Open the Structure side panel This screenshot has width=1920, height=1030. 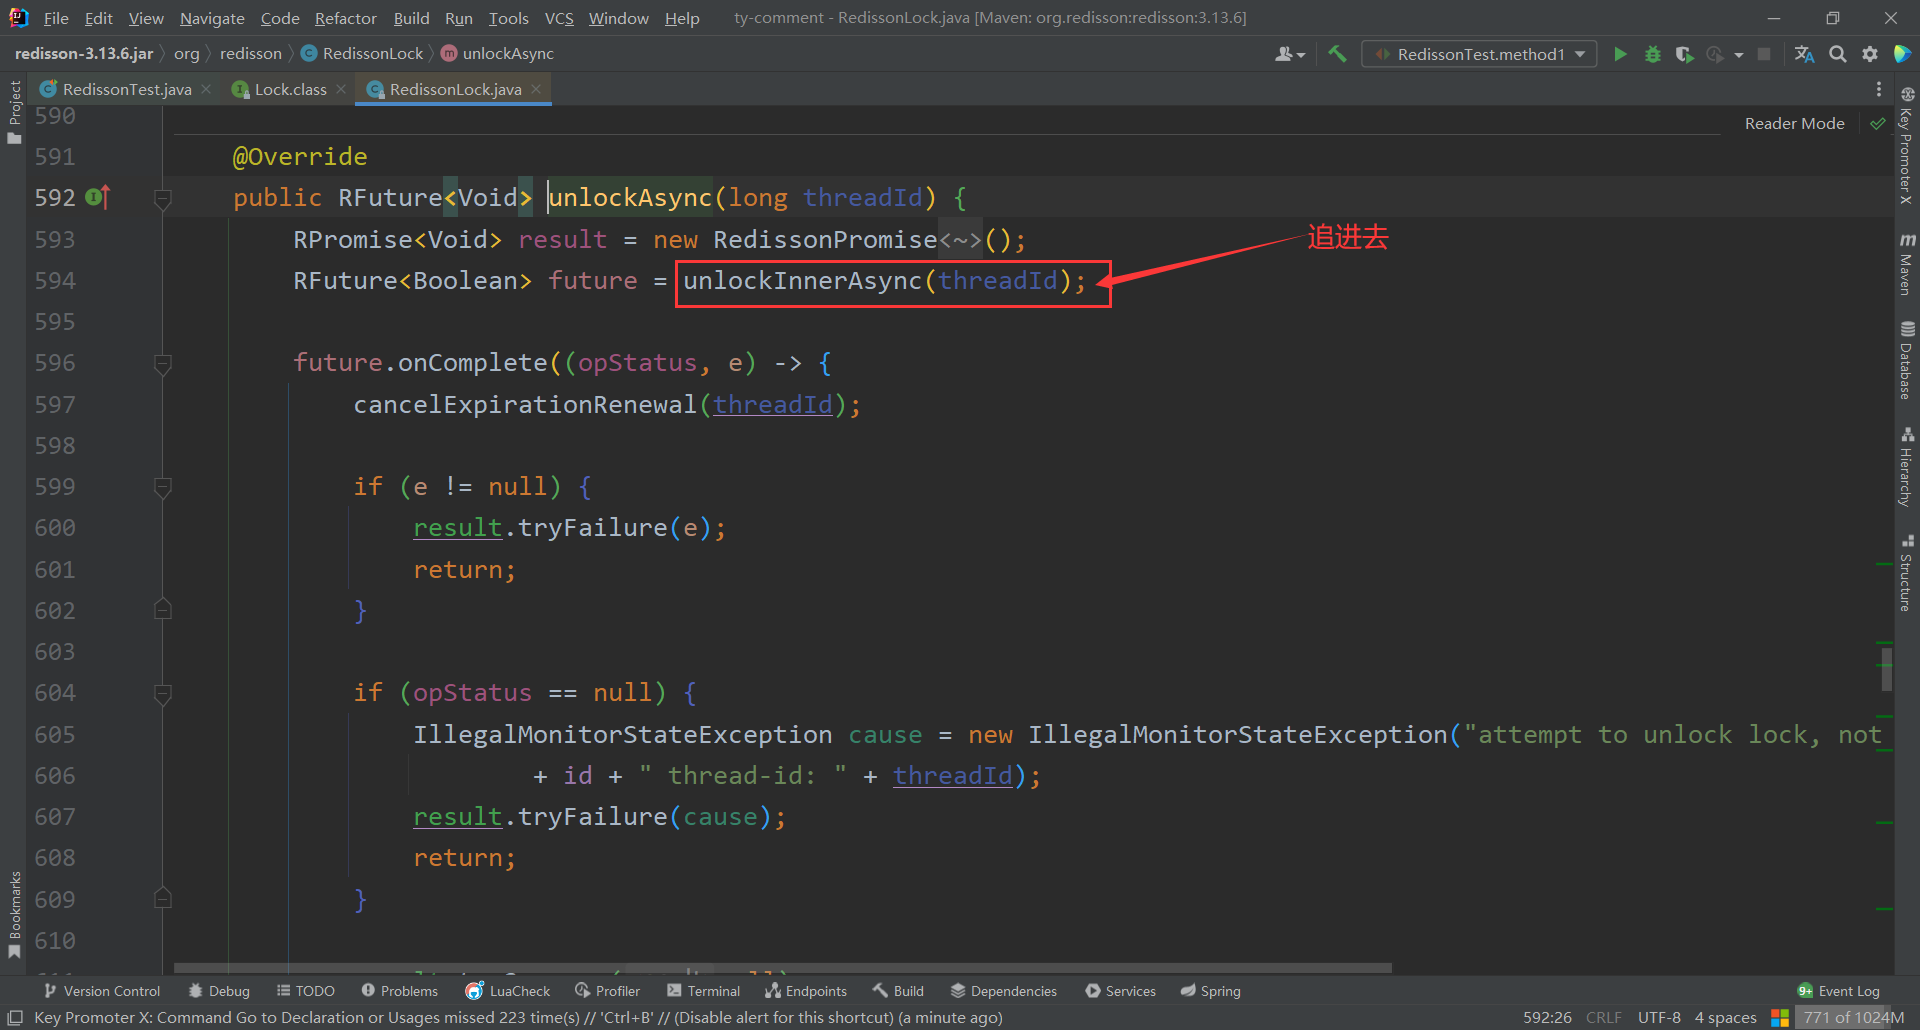click(1907, 572)
